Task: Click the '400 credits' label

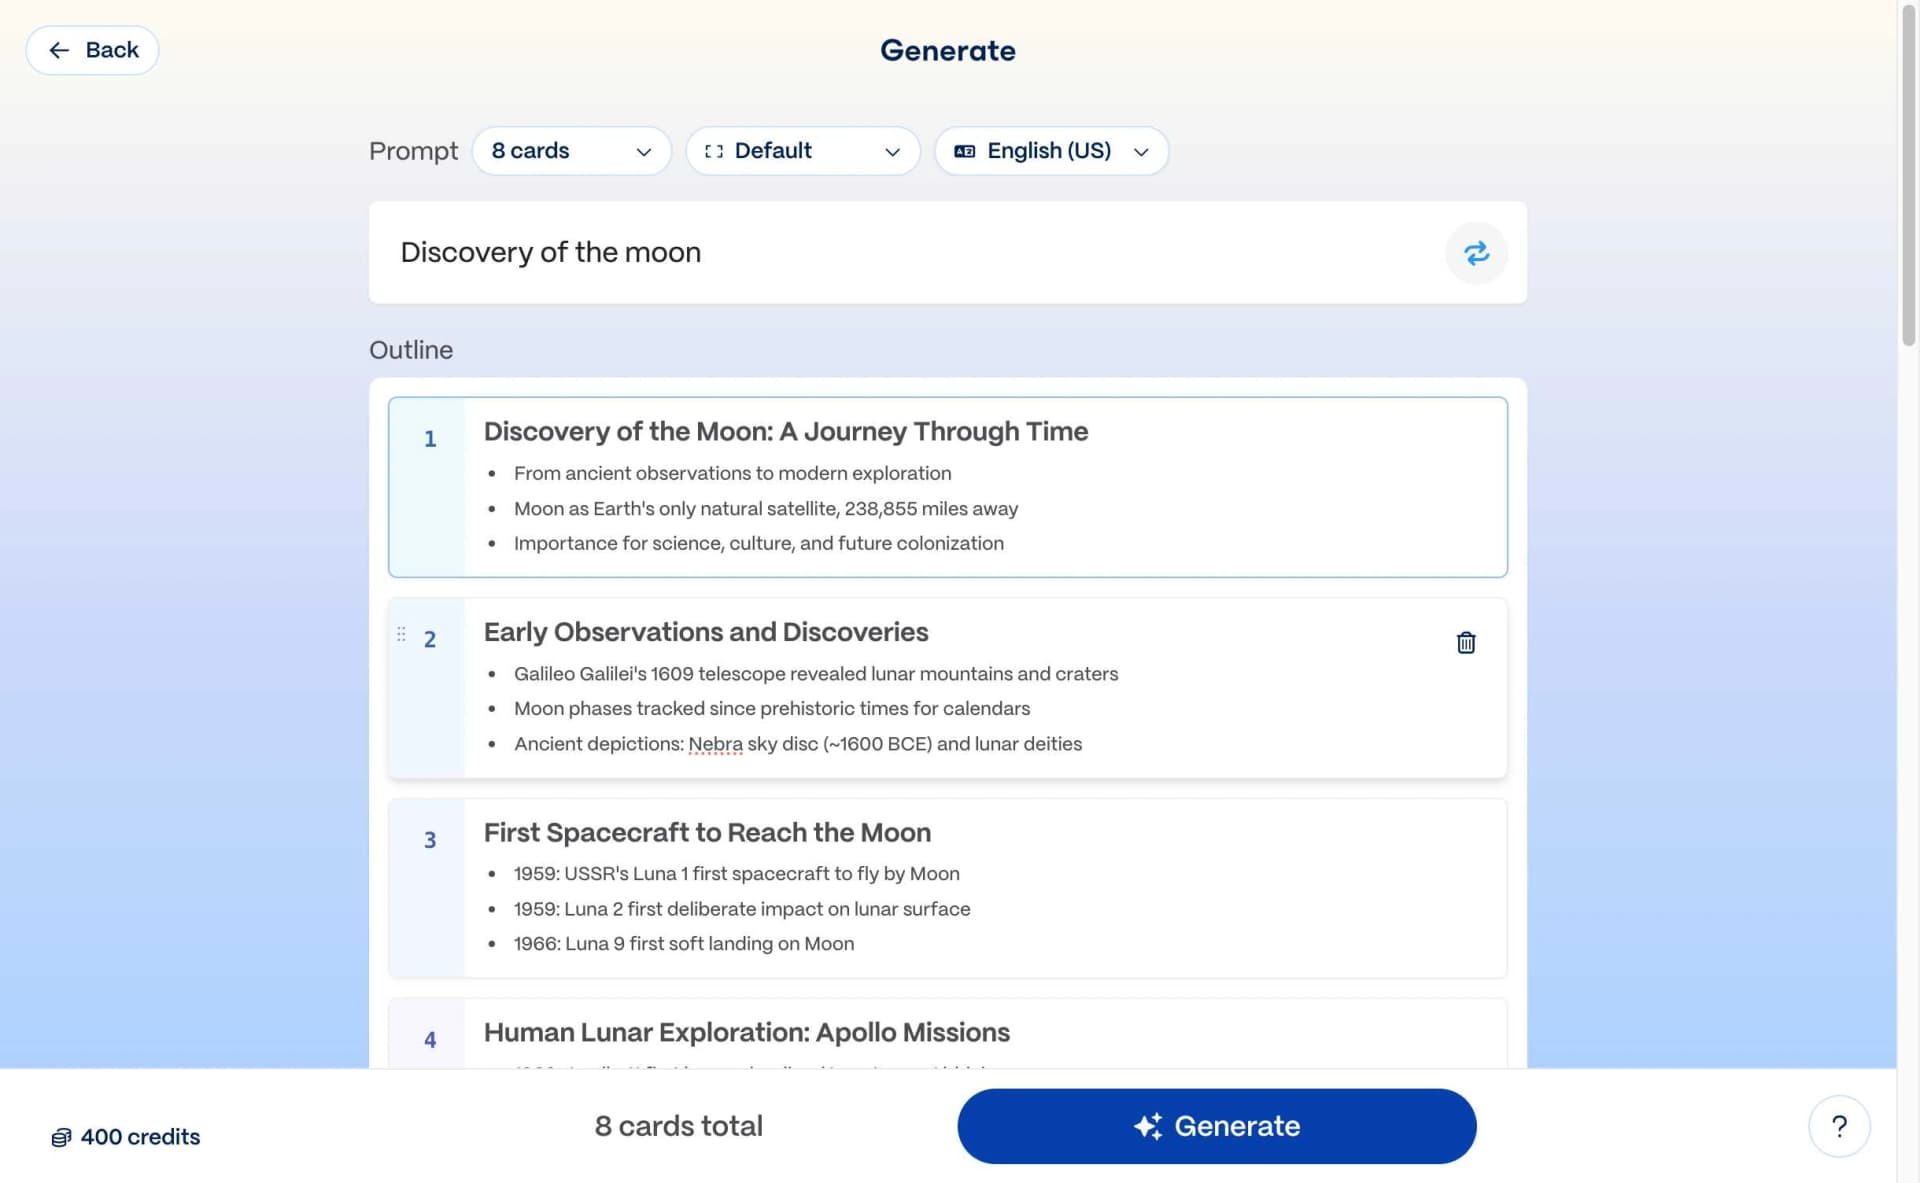Action: (140, 1137)
